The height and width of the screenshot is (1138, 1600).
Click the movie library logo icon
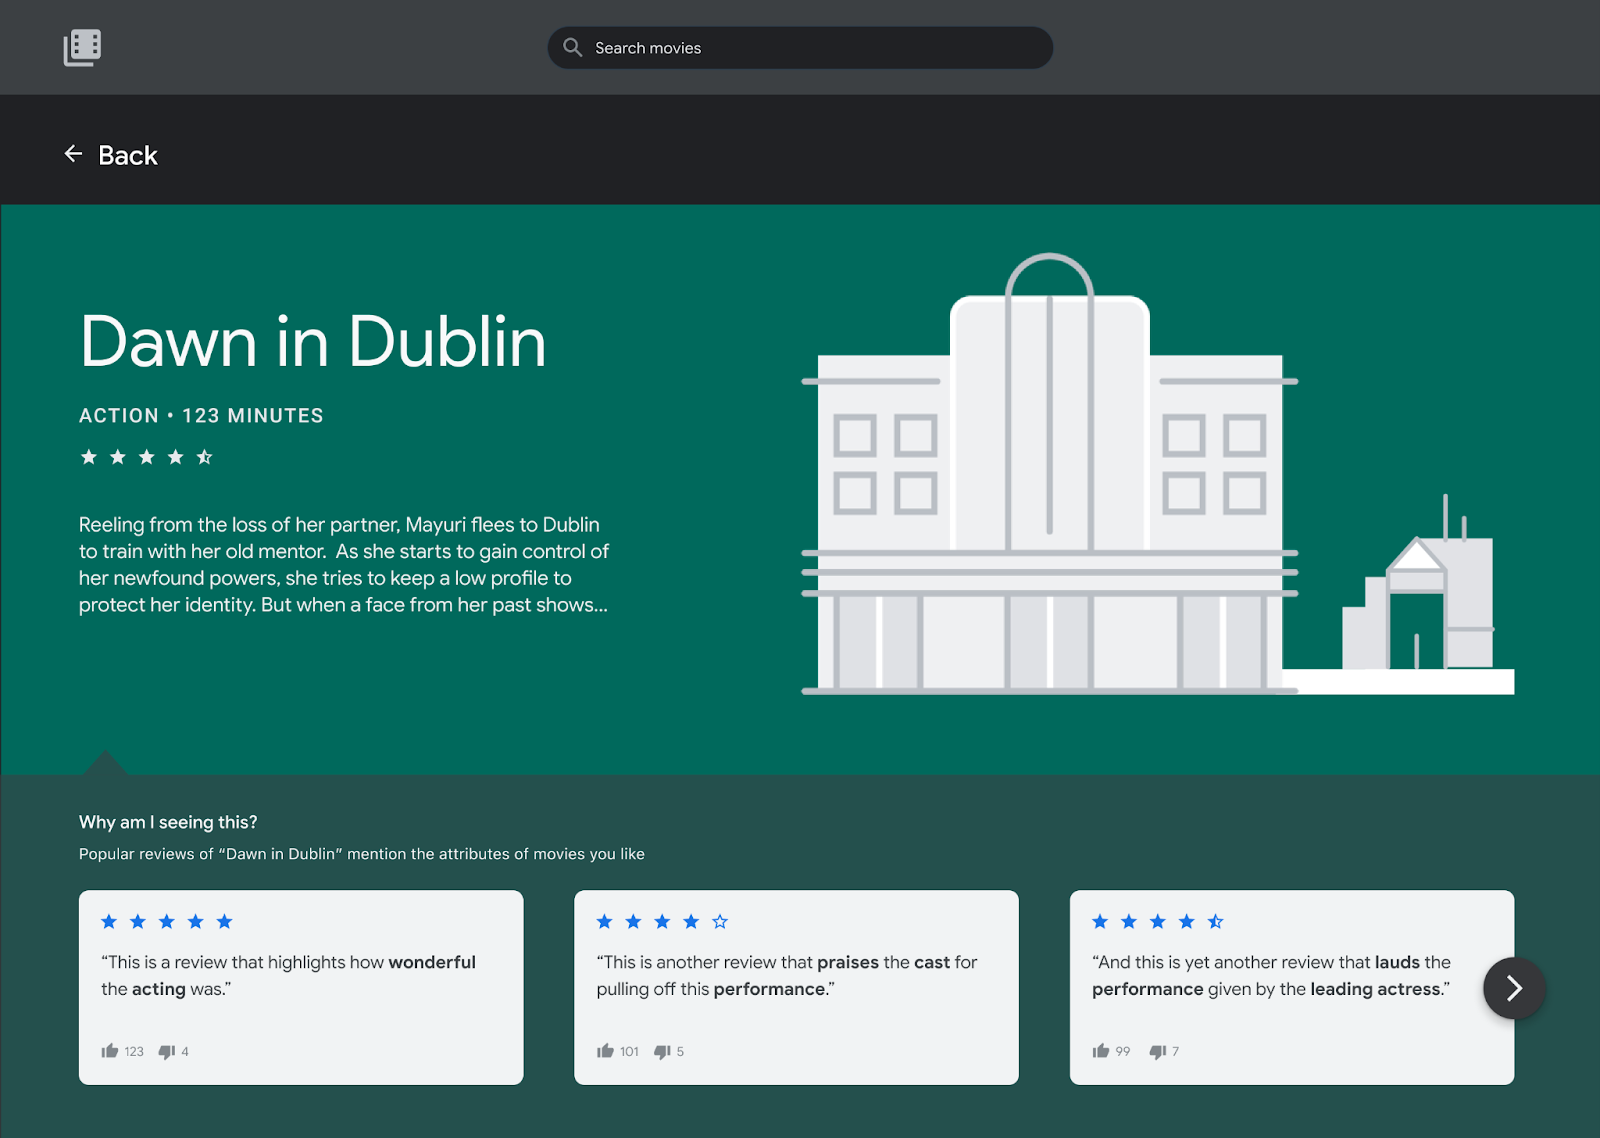point(82,47)
